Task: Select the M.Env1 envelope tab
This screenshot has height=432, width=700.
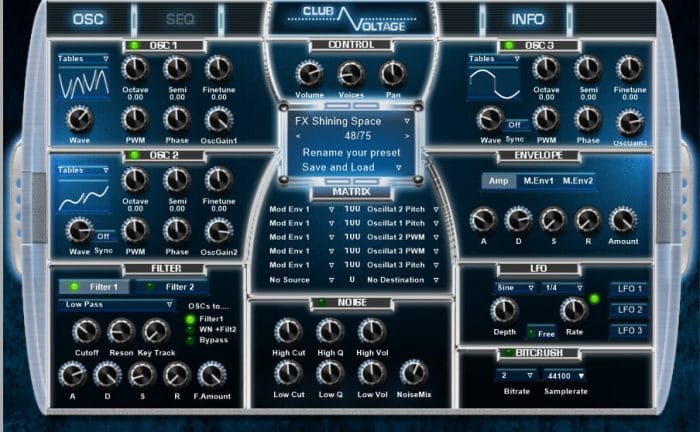Action: (x=538, y=181)
